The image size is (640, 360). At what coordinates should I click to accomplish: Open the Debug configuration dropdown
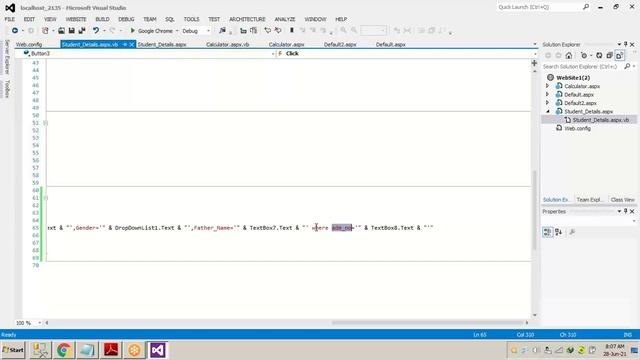(x=208, y=31)
